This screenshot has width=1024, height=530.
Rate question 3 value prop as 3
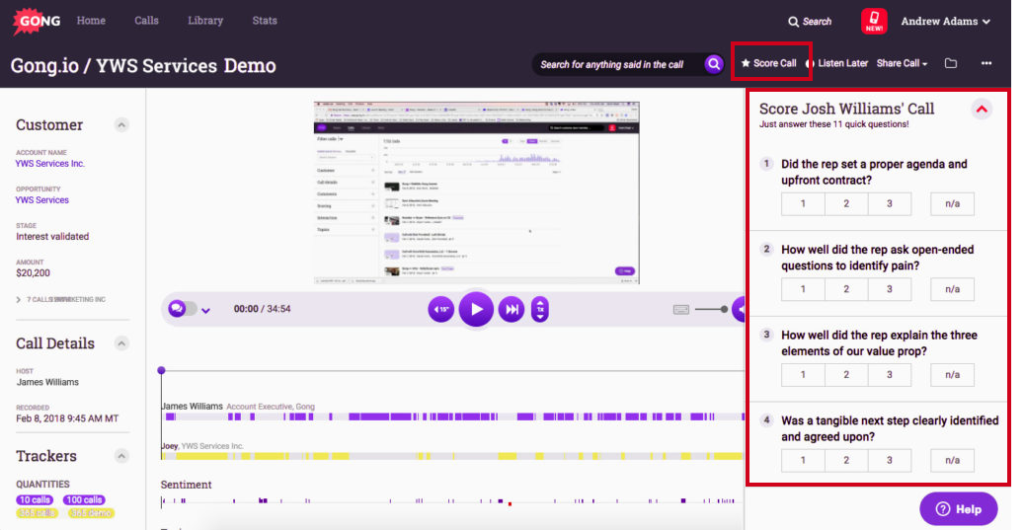point(889,375)
